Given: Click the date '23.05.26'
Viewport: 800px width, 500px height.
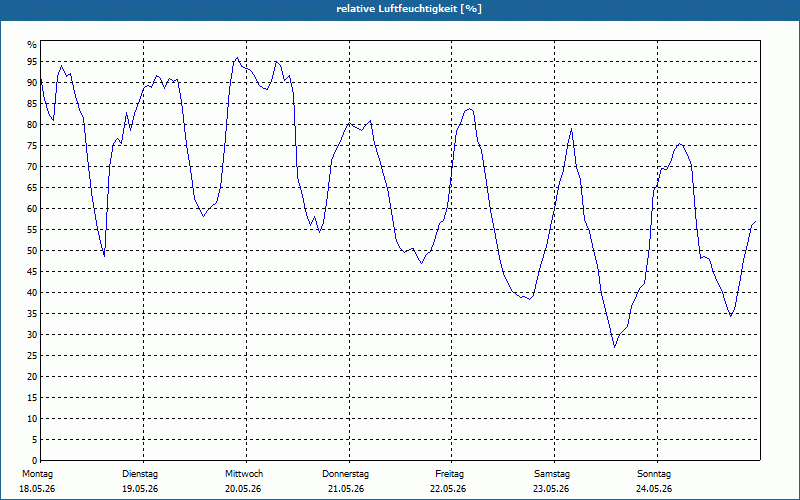Looking at the screenshot, I should click(552, 489).
